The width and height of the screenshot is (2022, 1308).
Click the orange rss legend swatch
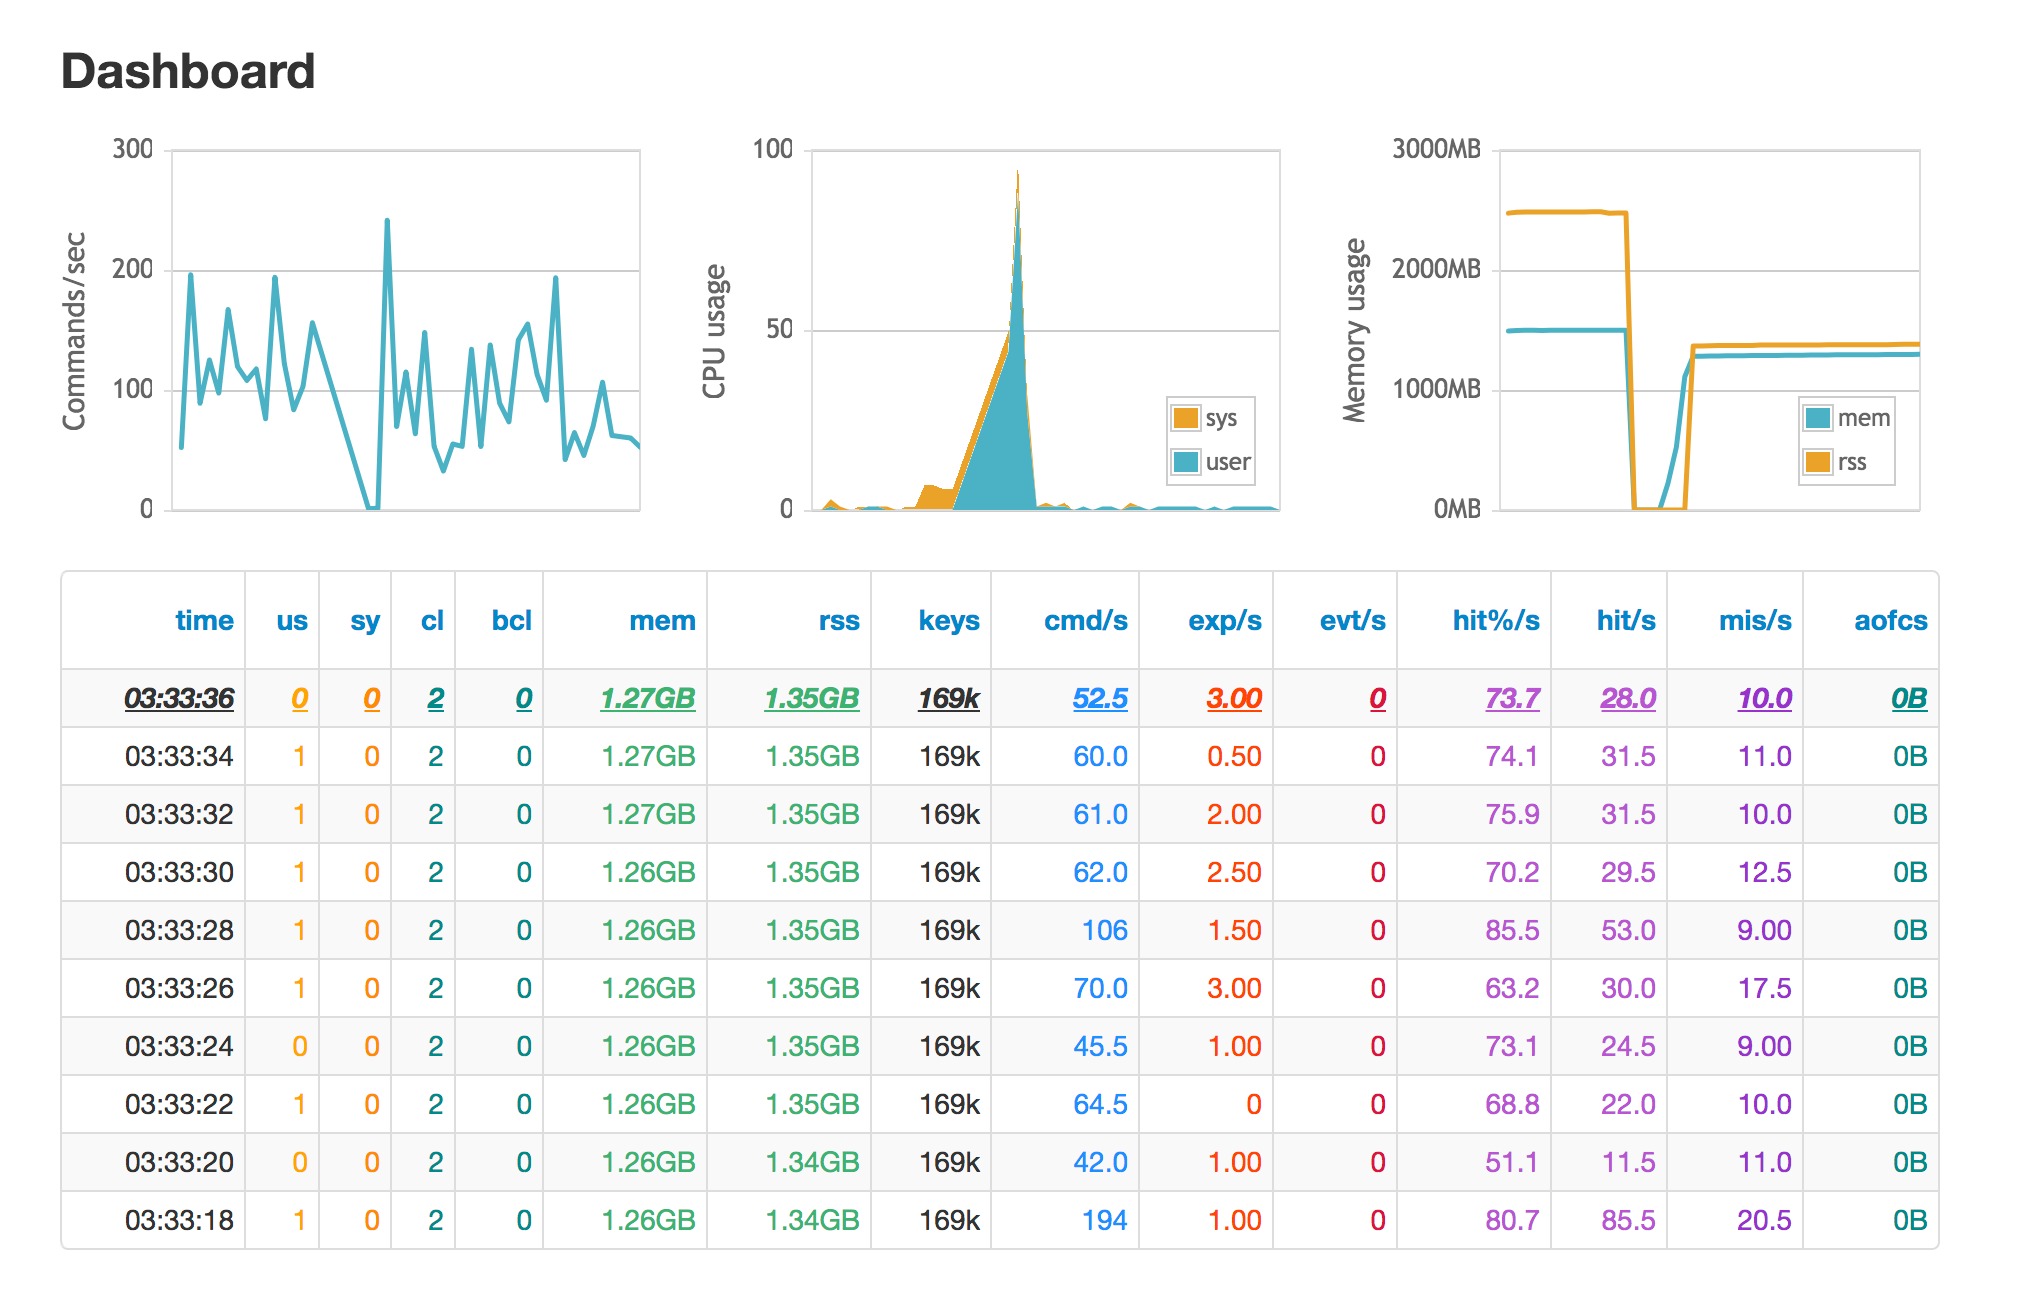[x=1818, y=462]
